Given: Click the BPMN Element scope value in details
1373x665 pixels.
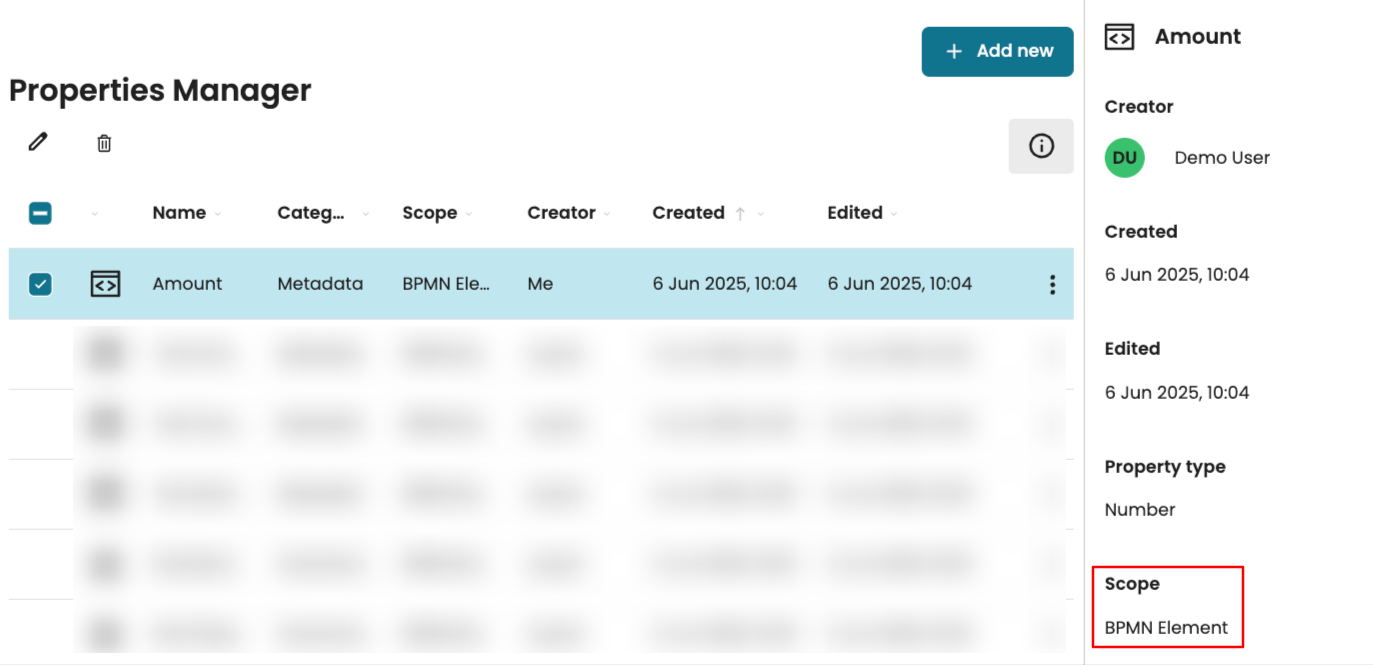Looking at the screenshot, I should [x=1166, y=628].
